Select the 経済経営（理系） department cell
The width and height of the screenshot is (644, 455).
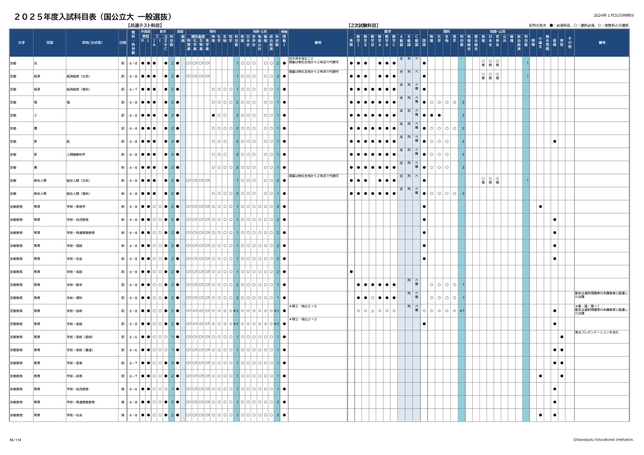tap(82, 88)
